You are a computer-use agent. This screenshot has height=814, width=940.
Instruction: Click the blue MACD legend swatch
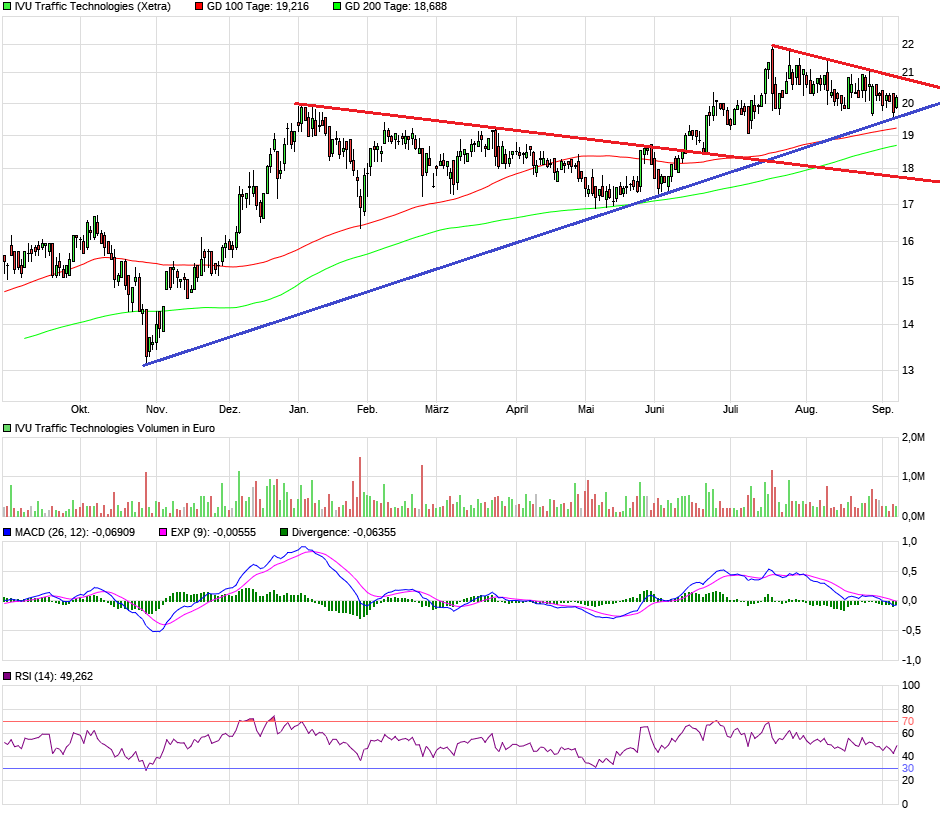(x=7, y=532)
